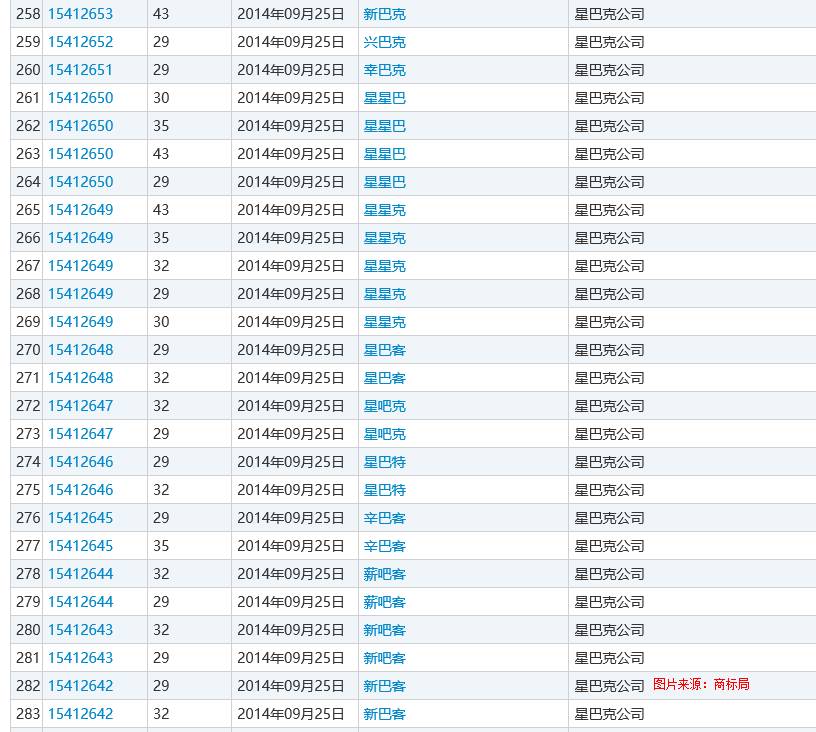Open application number 15412652 in row 259
This screenshot has height=732, width=816.
click(x=80, y=42)
